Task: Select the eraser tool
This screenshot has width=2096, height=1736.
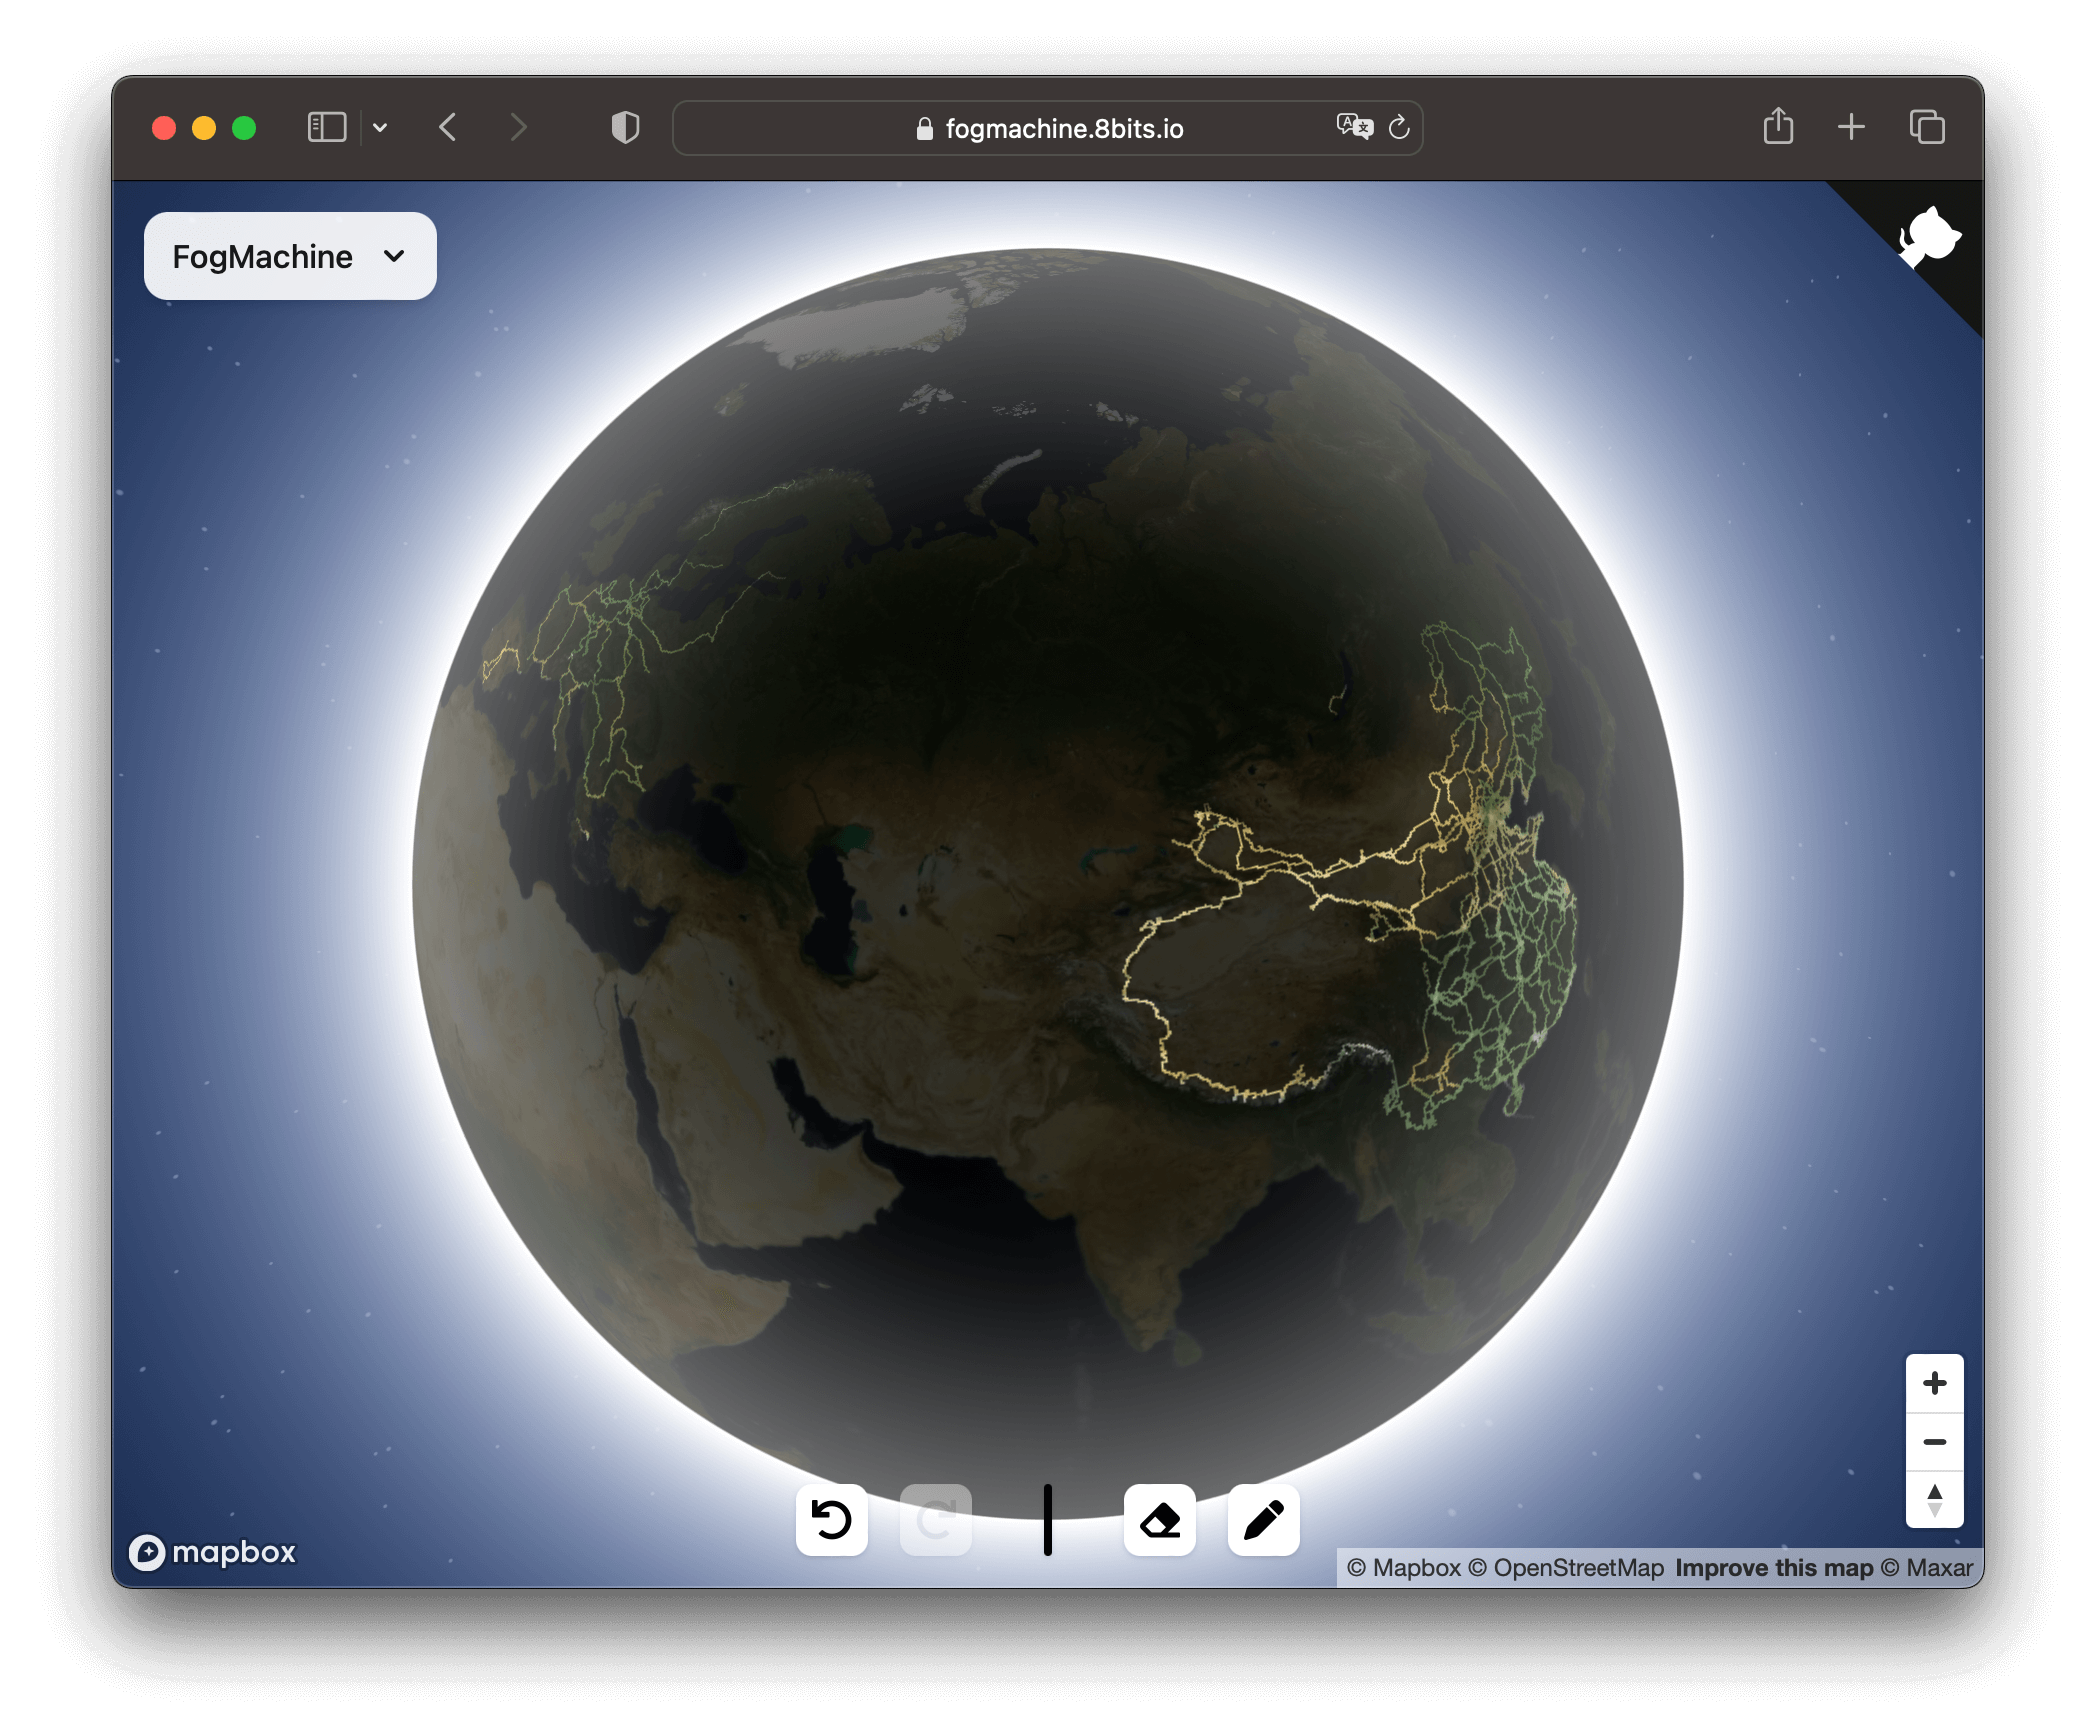Action: (1159, 1520)
